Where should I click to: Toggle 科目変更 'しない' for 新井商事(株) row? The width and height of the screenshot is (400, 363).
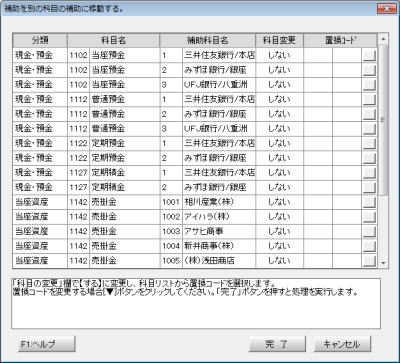coord(279,246)
